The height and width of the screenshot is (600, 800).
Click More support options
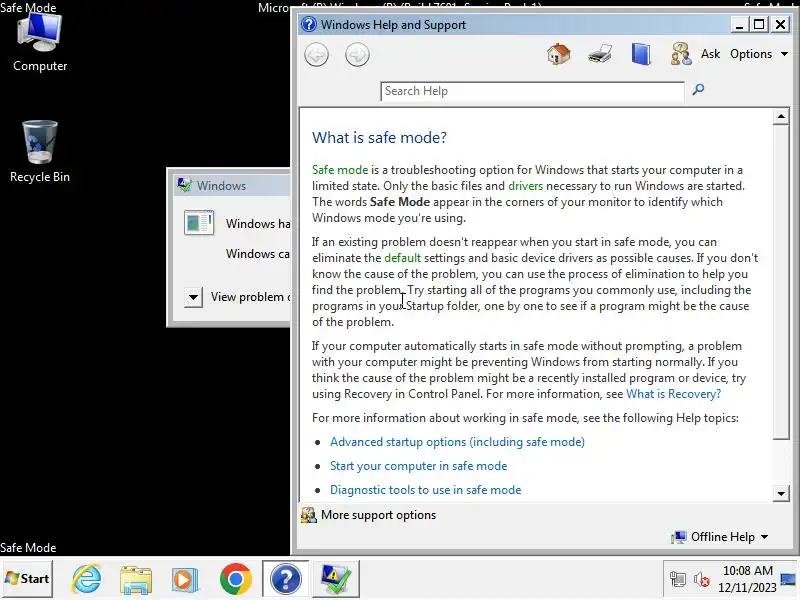(x=378, y=515)
